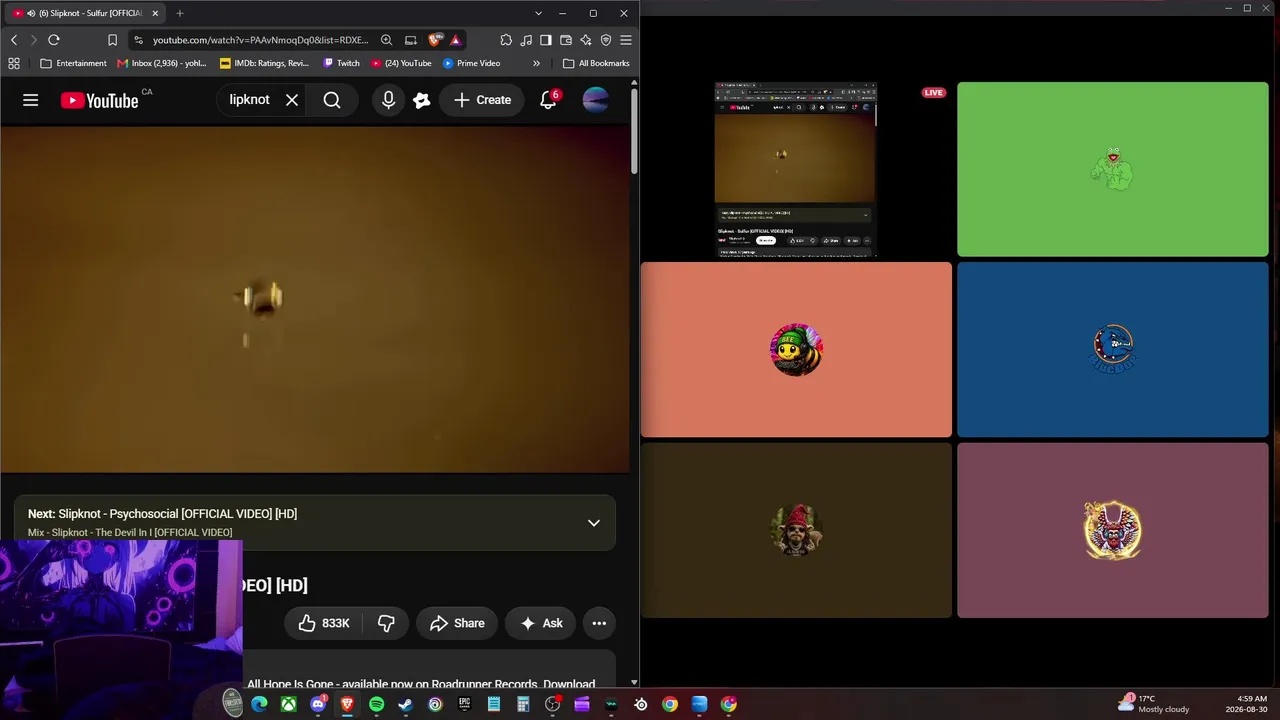This screenshot has height=720, width=1280.
Task: Open the Entertainment bookmarks folder
Action: [73, 63]
